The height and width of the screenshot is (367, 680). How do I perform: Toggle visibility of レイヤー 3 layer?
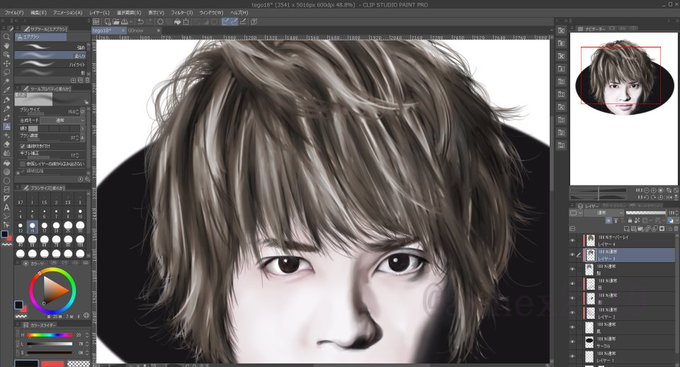coord(572,255)
